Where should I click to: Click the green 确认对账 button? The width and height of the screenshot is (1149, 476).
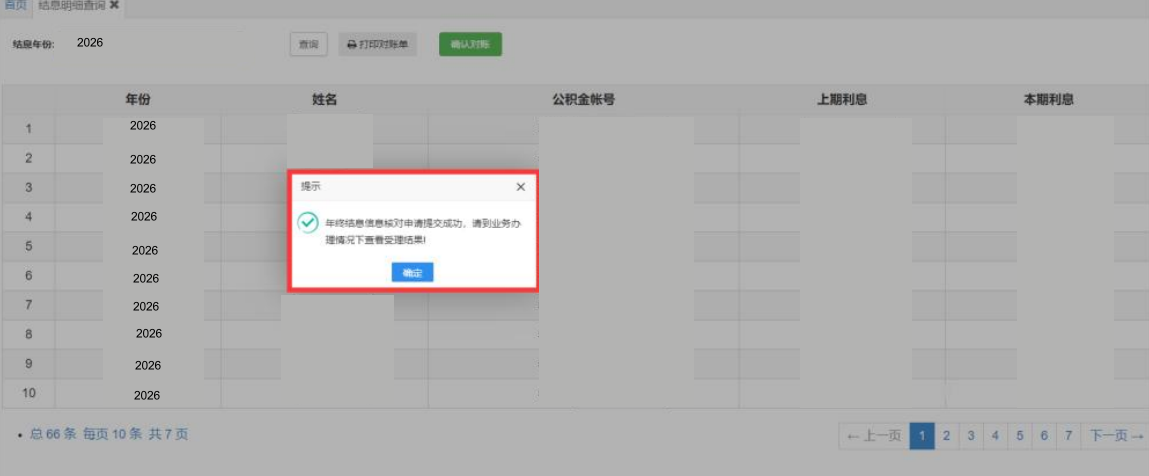(470, 45)
